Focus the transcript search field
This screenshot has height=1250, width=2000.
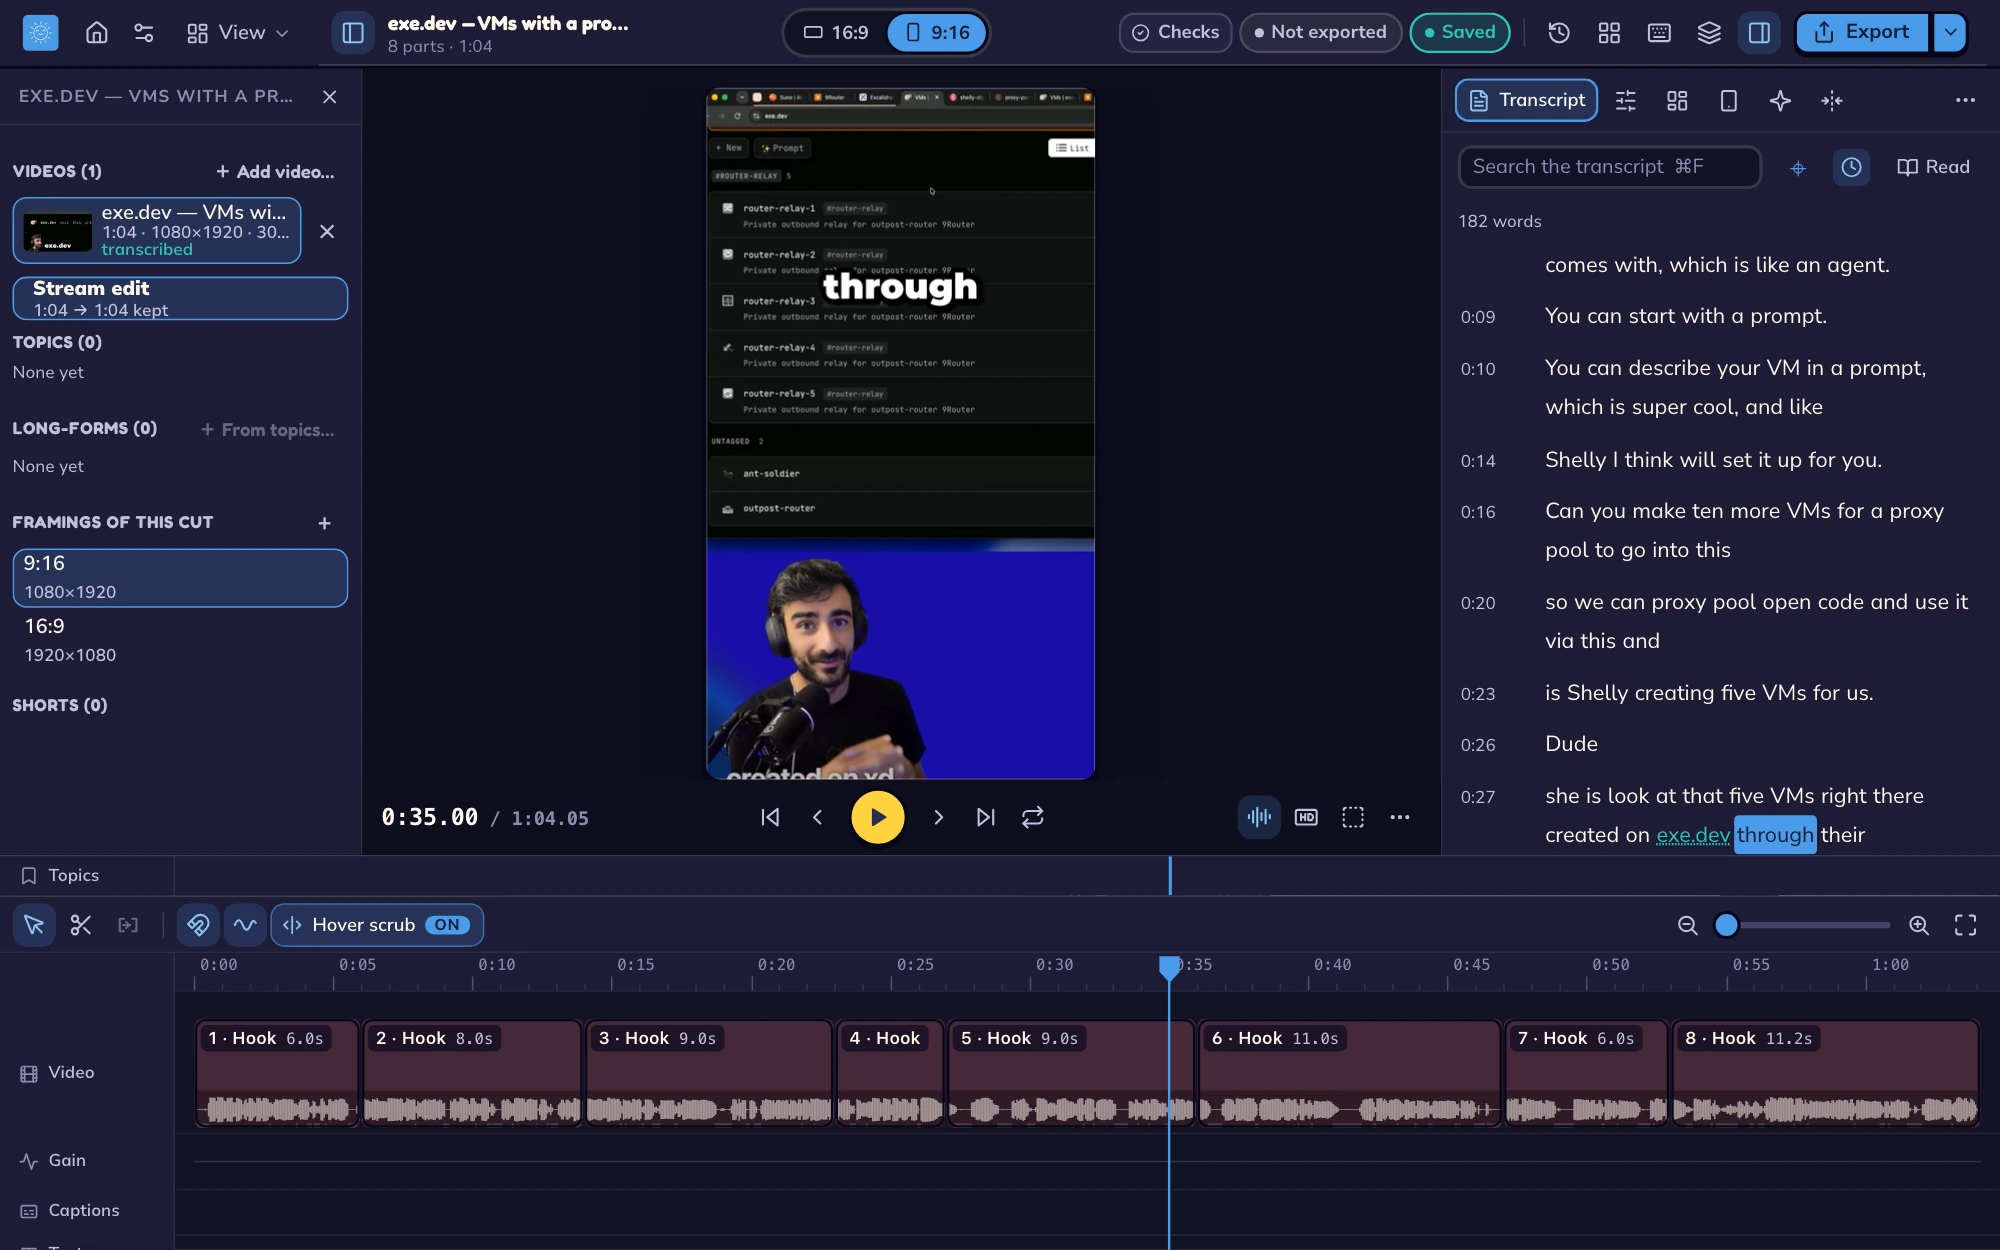(1610, 167)
